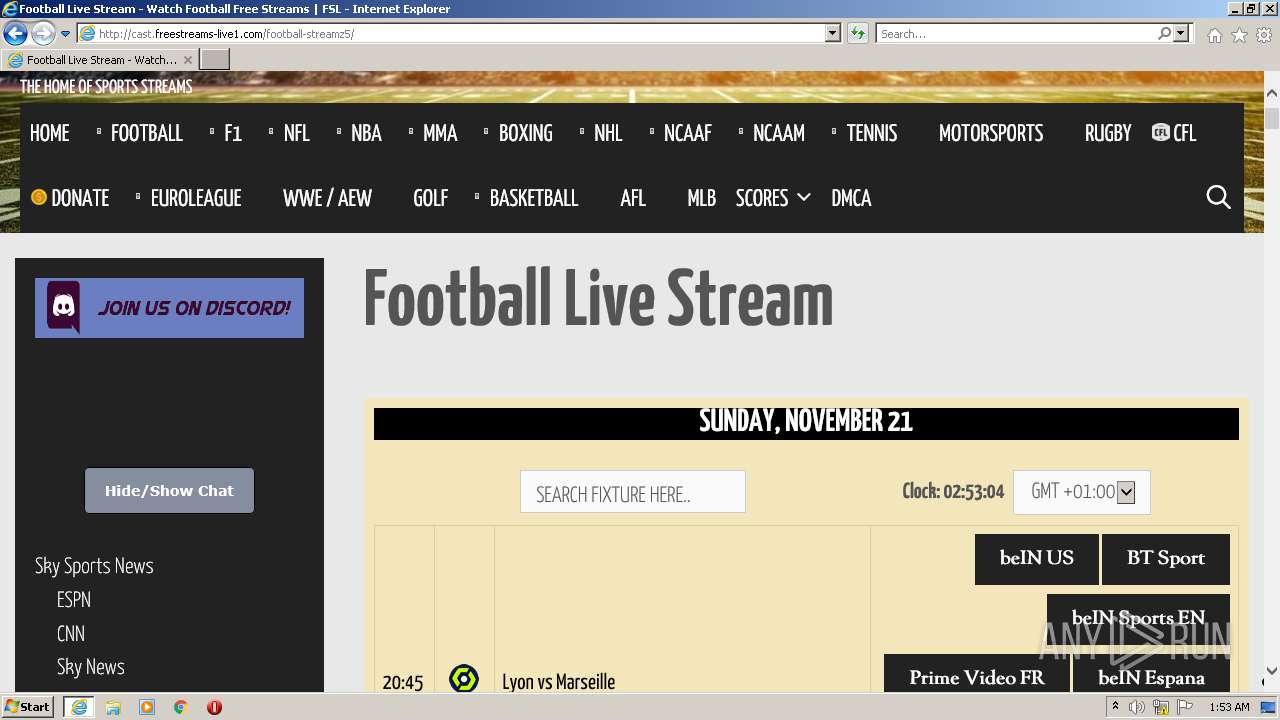Click the Ligue 1 logo beside Lyon vs Marseille

464,679
